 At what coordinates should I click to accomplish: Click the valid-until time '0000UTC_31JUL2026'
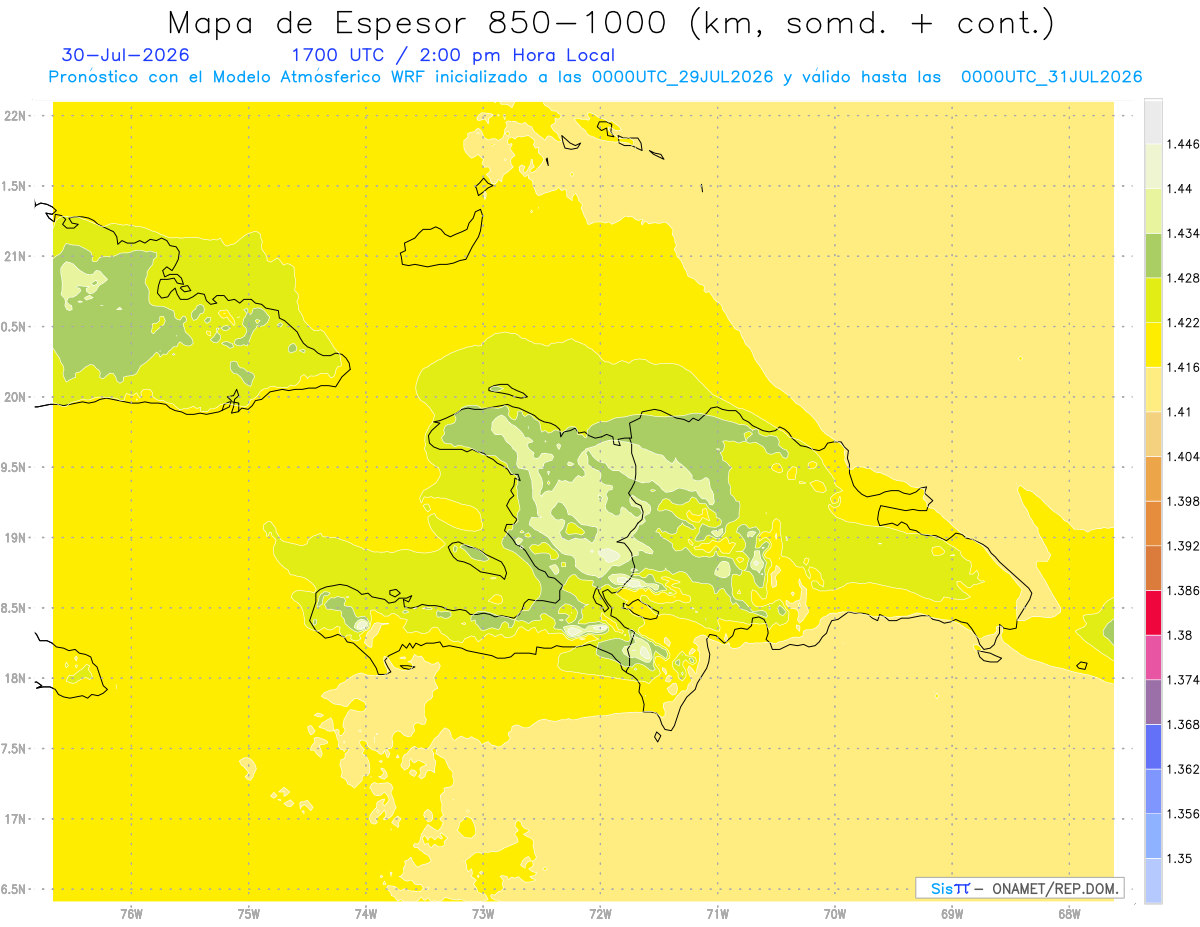[x=1051, y=77]
